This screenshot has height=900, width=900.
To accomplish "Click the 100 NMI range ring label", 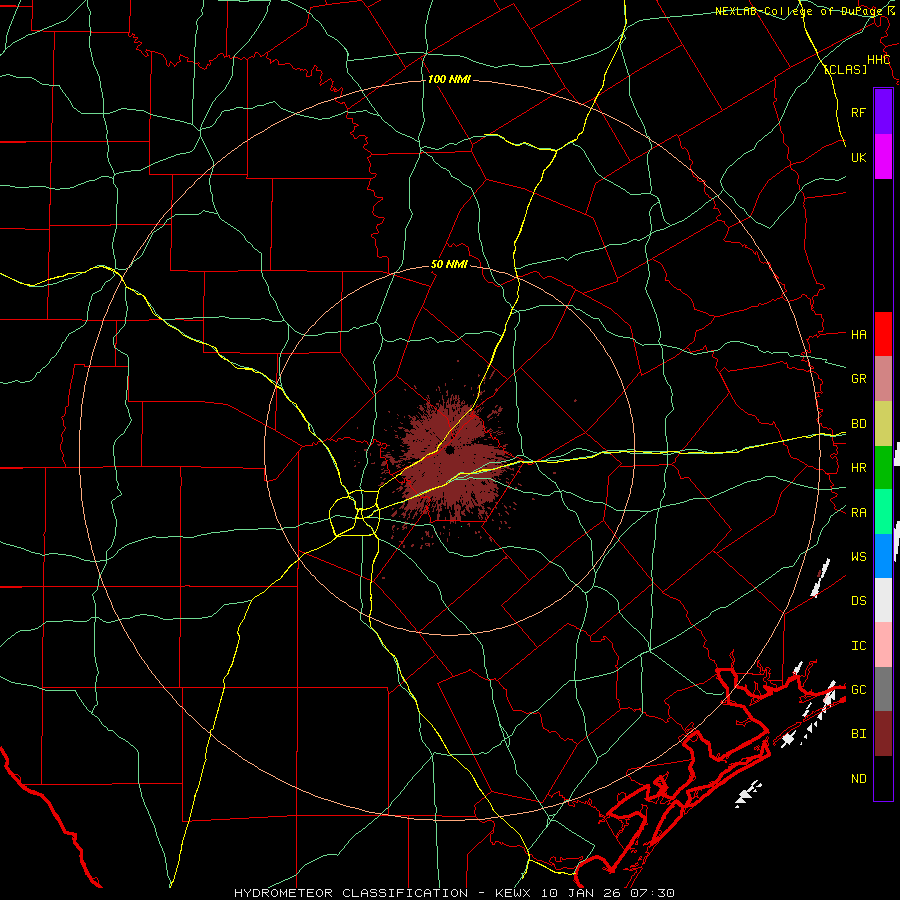I will pyautogui.click(x=449, y=79).
